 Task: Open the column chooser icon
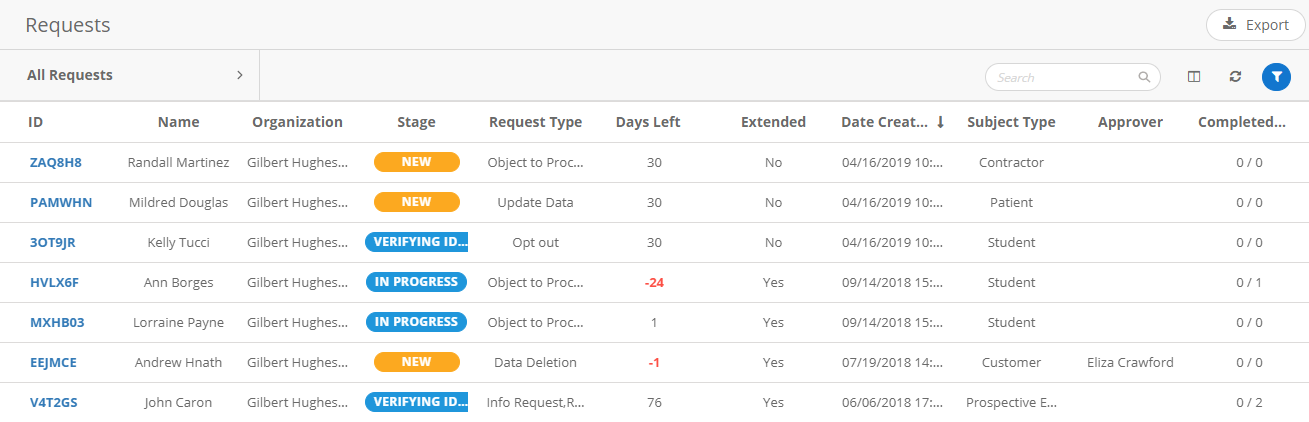[1194, 77]
